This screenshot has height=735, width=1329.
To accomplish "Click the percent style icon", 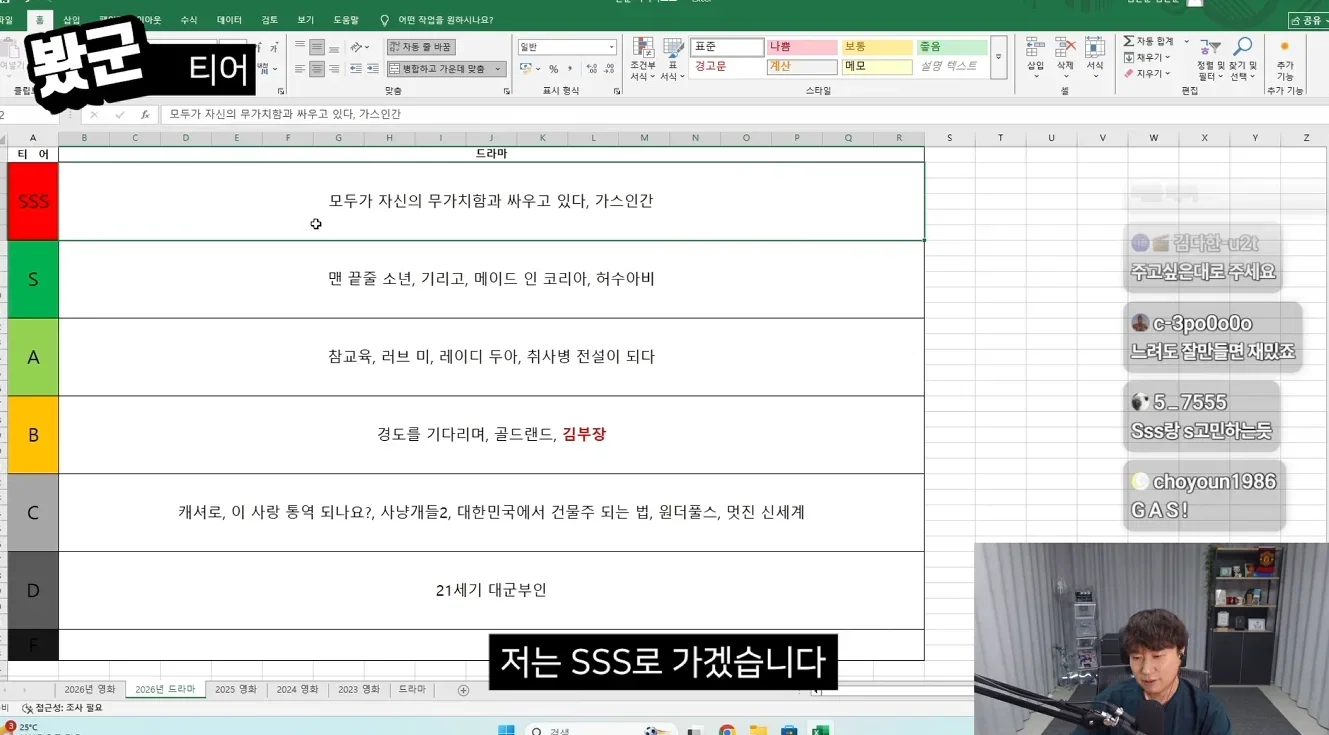I will [554, 69].
